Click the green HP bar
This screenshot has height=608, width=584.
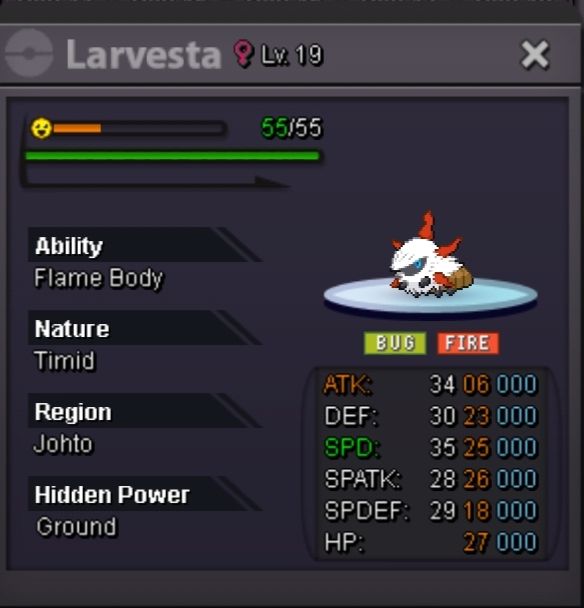coord(172,156)
